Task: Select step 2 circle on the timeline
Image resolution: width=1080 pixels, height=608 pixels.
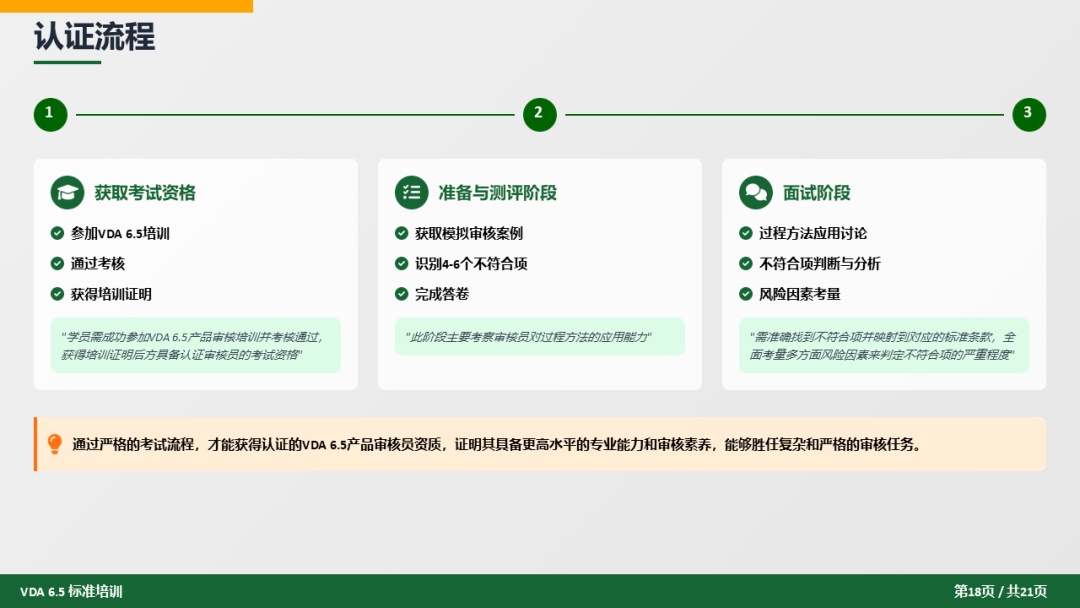Action: coord(539,114)
